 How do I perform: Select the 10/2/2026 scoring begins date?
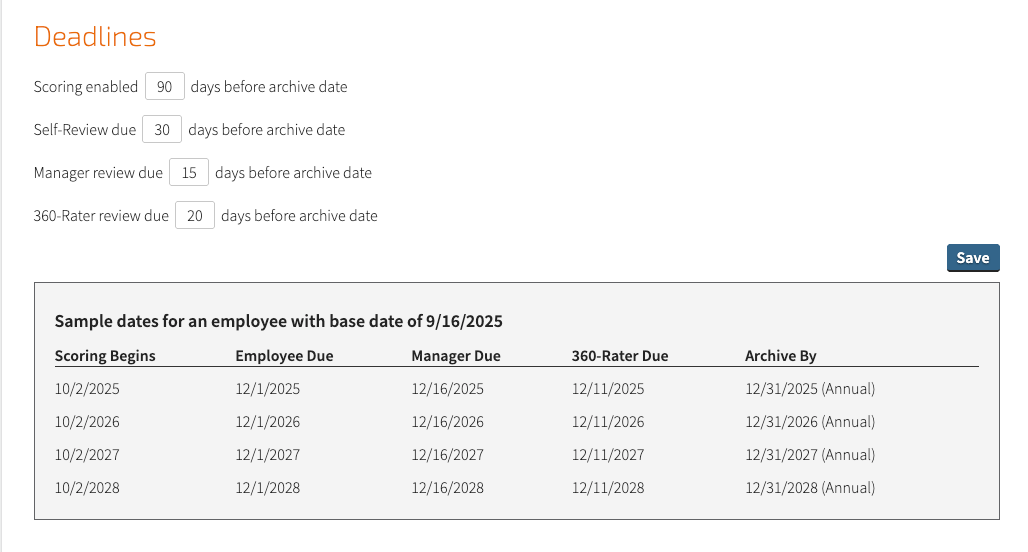[87, 422]
